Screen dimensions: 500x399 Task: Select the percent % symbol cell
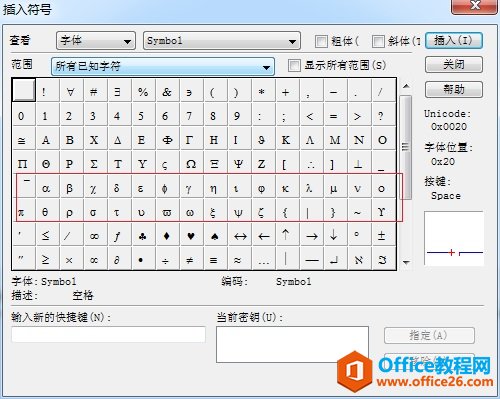pyautogui.click(x=143, y=92)
